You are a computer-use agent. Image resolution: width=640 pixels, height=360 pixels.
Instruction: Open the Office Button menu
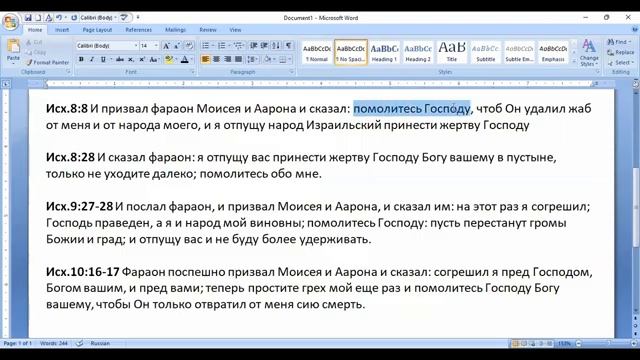tap(10, 22)
